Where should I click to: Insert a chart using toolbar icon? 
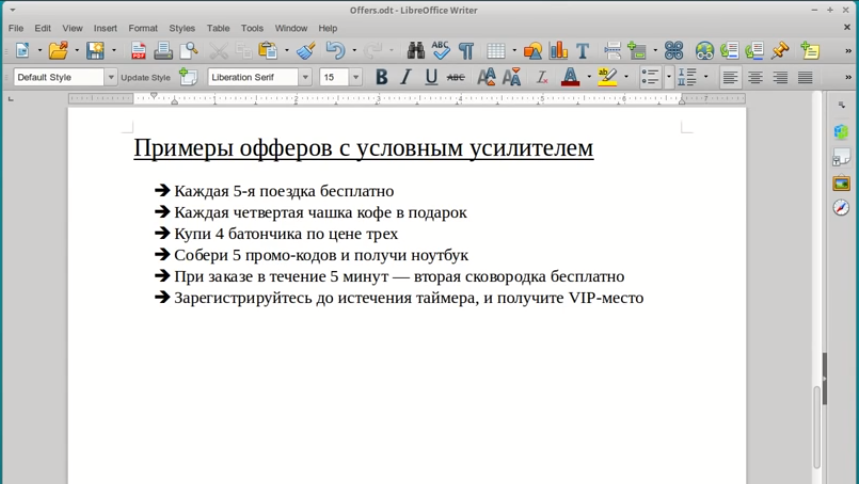click(558, 50)
